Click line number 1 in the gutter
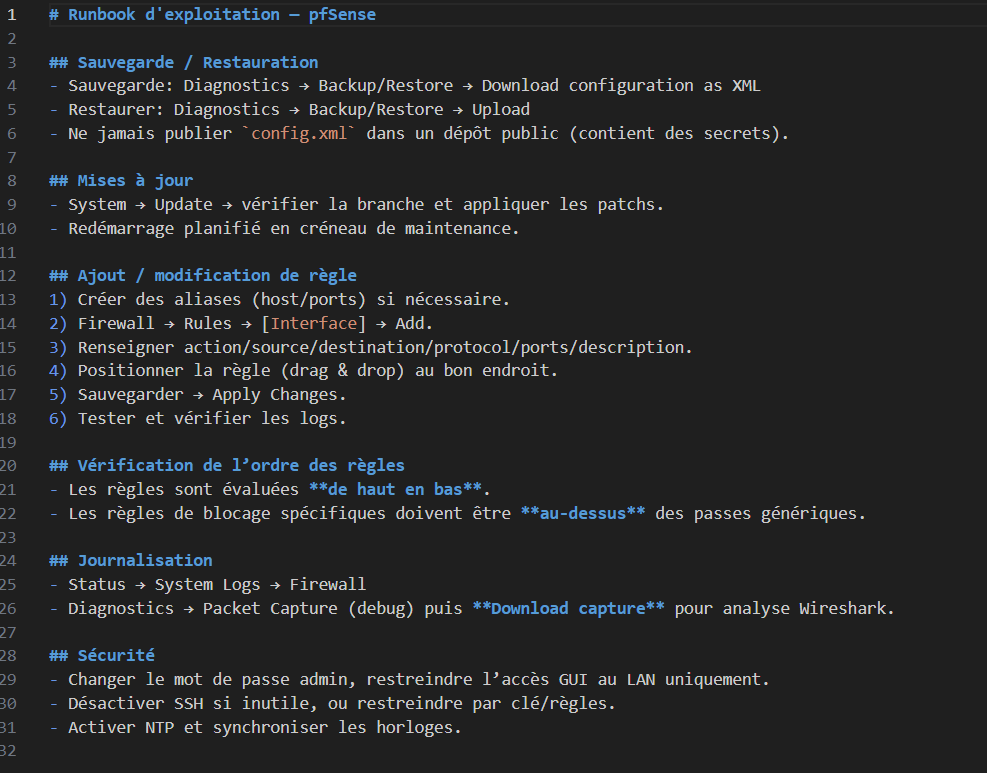The width and height of the screenshot is (987, 773). 12,15
